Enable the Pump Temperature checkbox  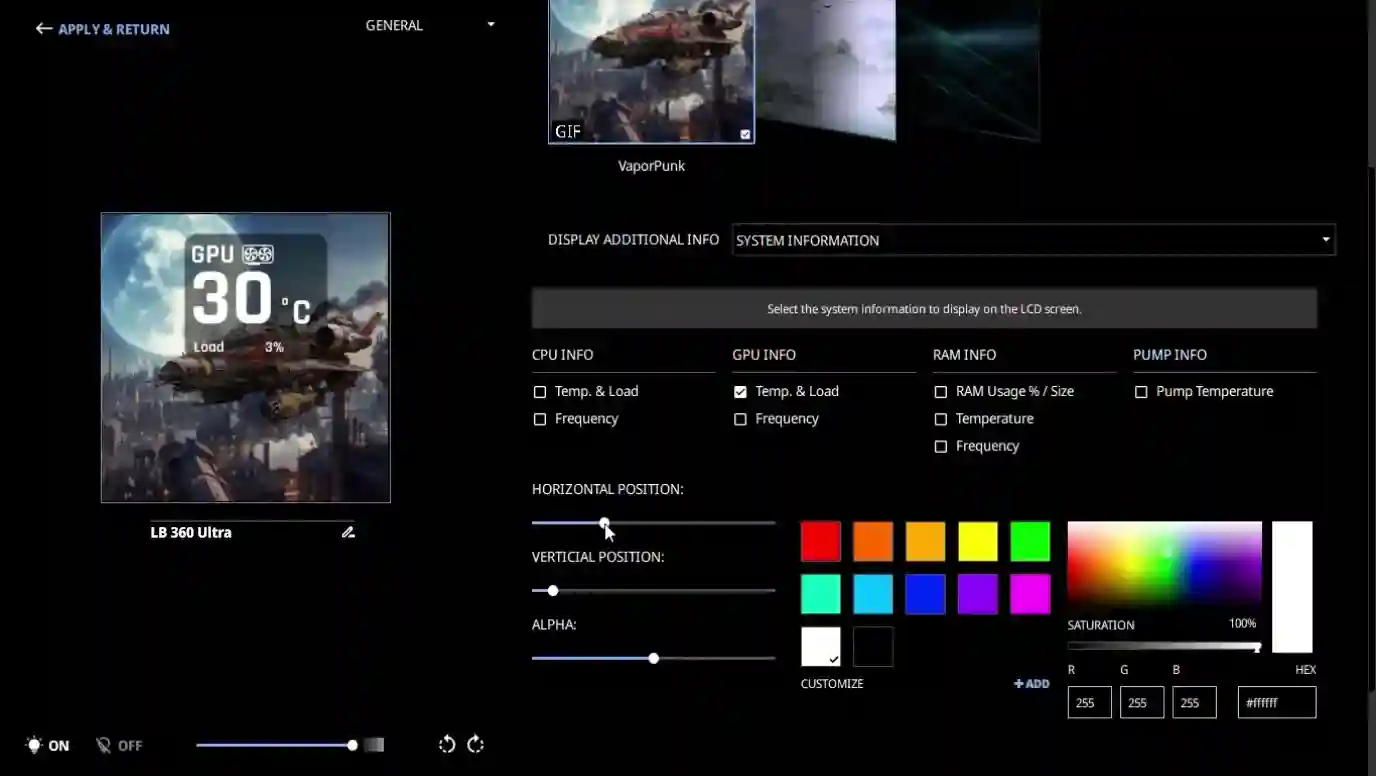pos(1141,392)
